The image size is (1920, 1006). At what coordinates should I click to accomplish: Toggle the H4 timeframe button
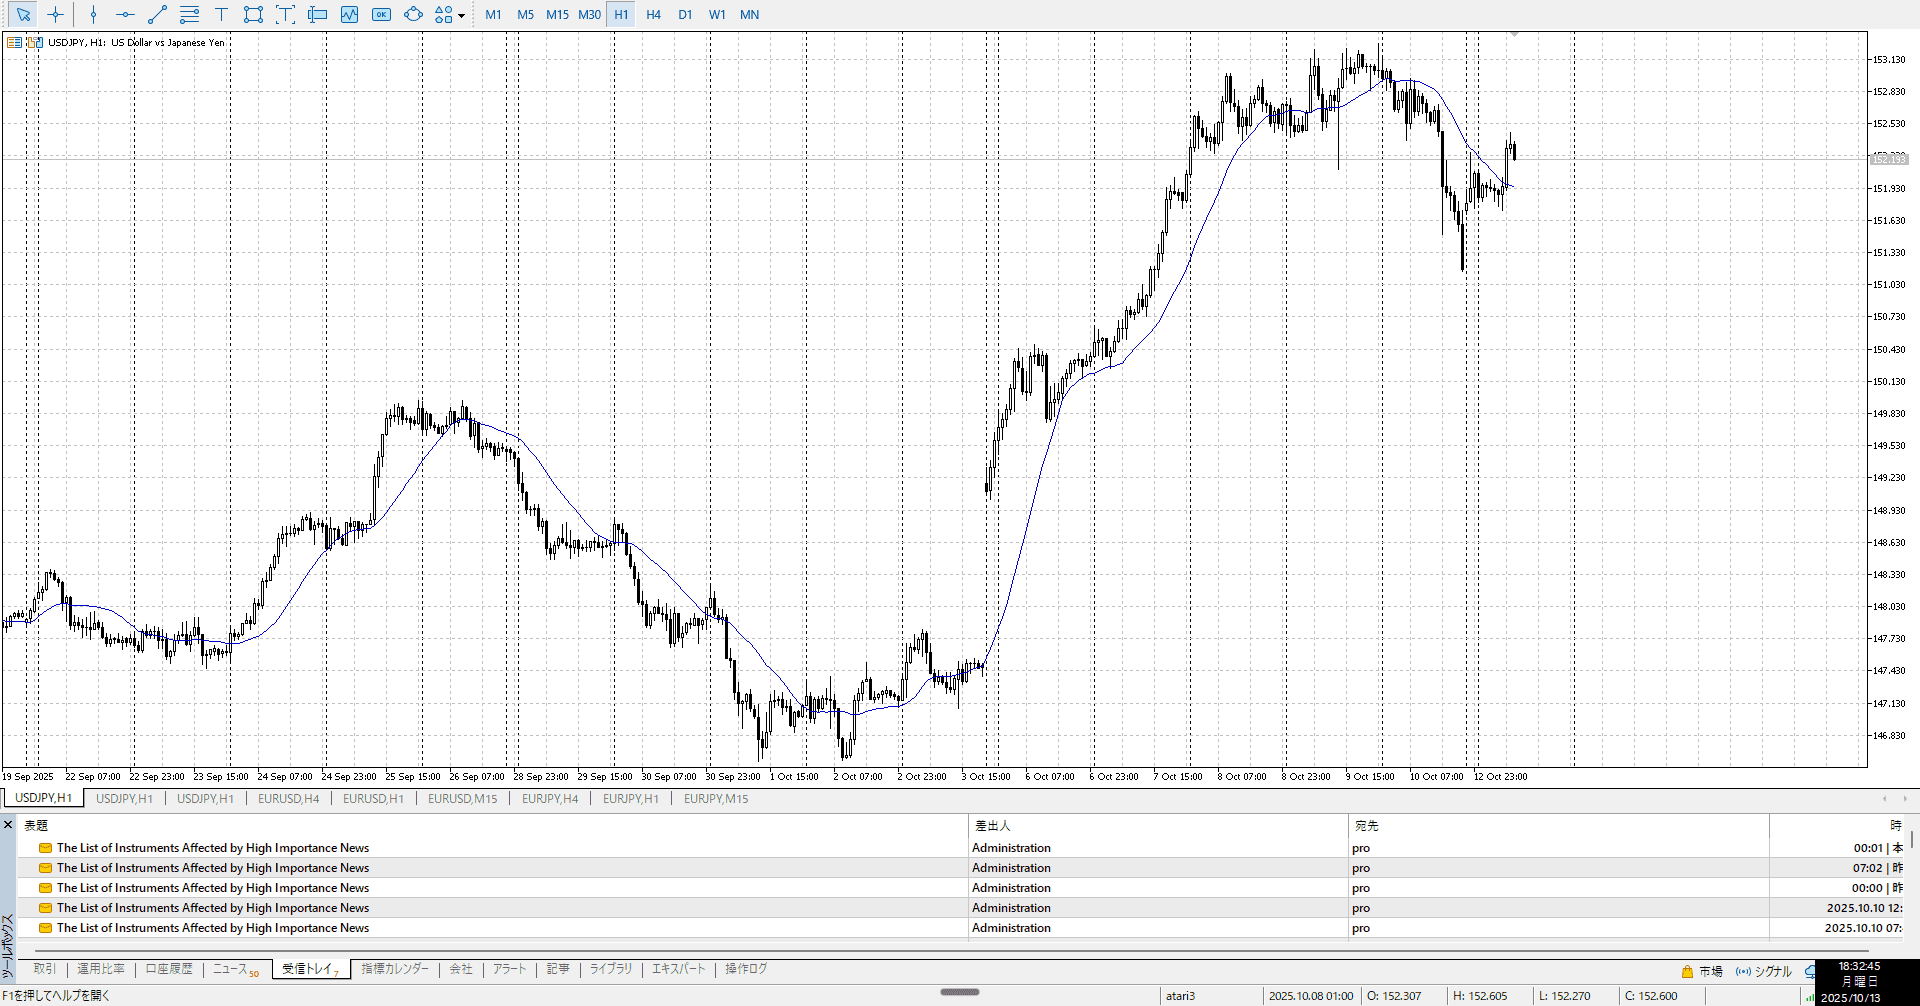click(x=653, y=15)
